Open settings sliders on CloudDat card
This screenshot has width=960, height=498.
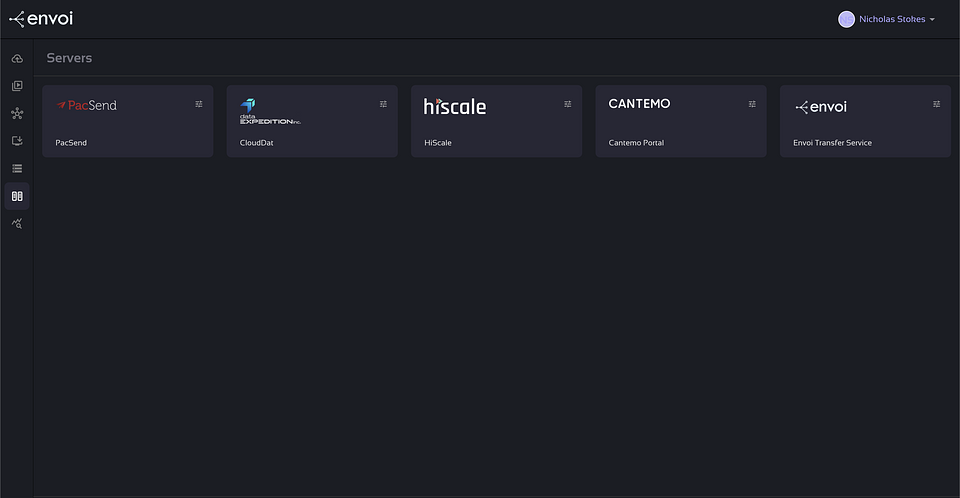point(383,104)
